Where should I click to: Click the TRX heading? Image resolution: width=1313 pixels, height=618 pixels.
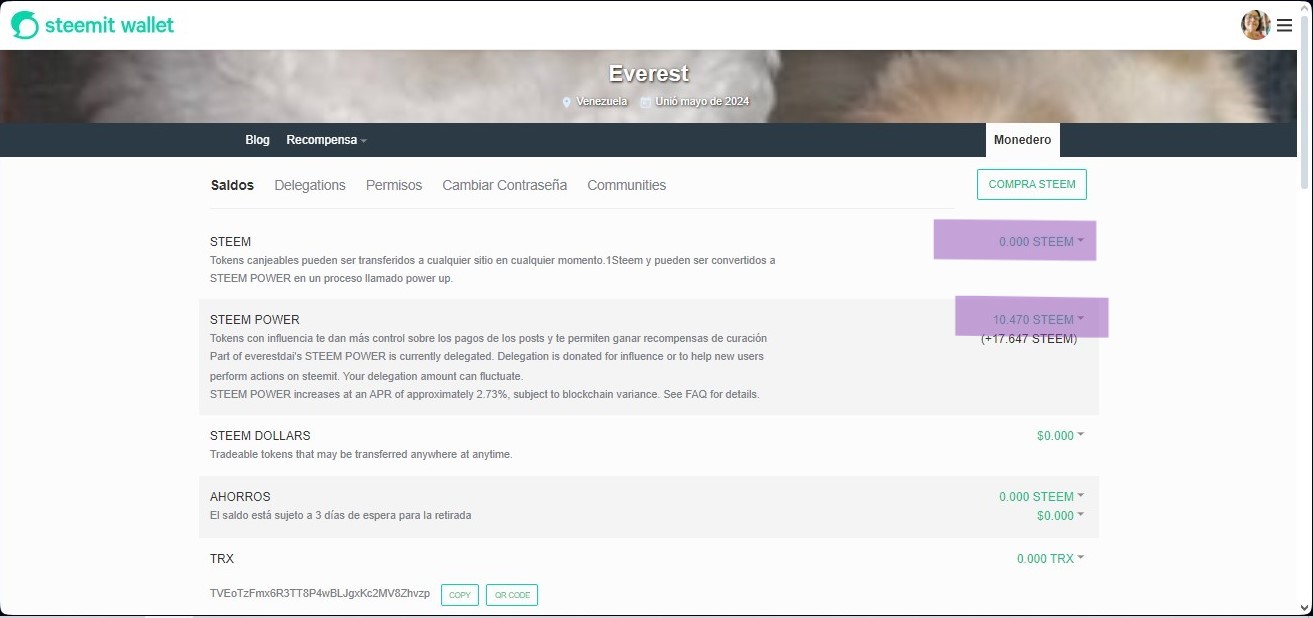pos(222,559)
